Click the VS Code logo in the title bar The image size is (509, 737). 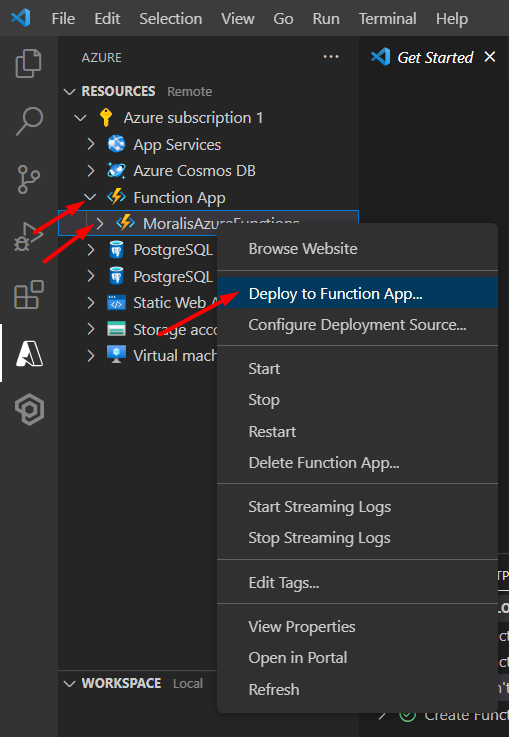click(x=21, y=18)
